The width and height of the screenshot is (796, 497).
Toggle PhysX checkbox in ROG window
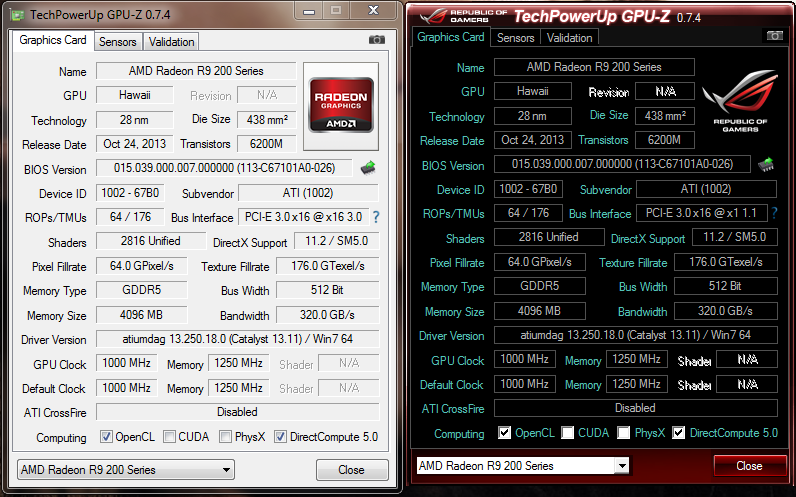point(624,433)
